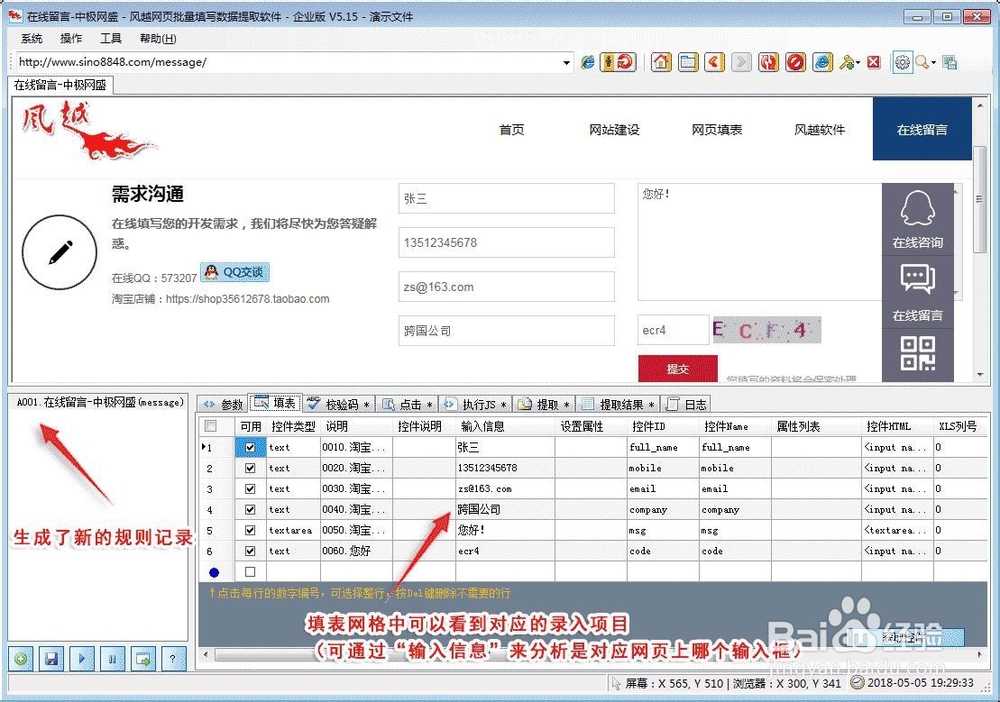Open the 工具 menu

pyautogui.click(x=110, y=38)
